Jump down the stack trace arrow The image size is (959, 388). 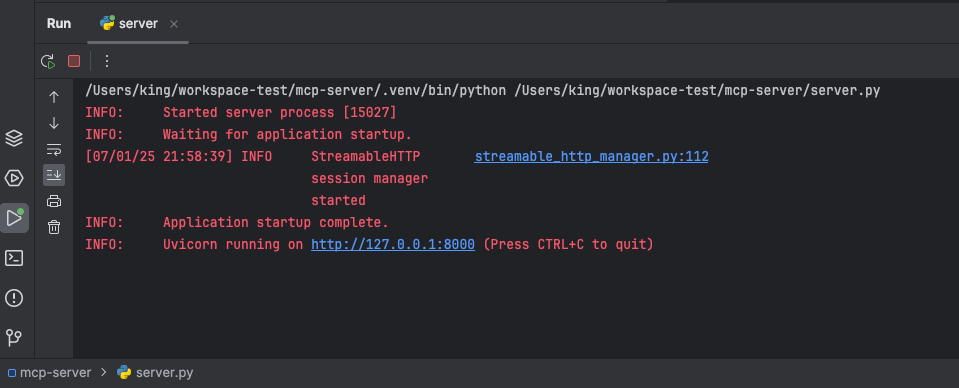[54, 123]
